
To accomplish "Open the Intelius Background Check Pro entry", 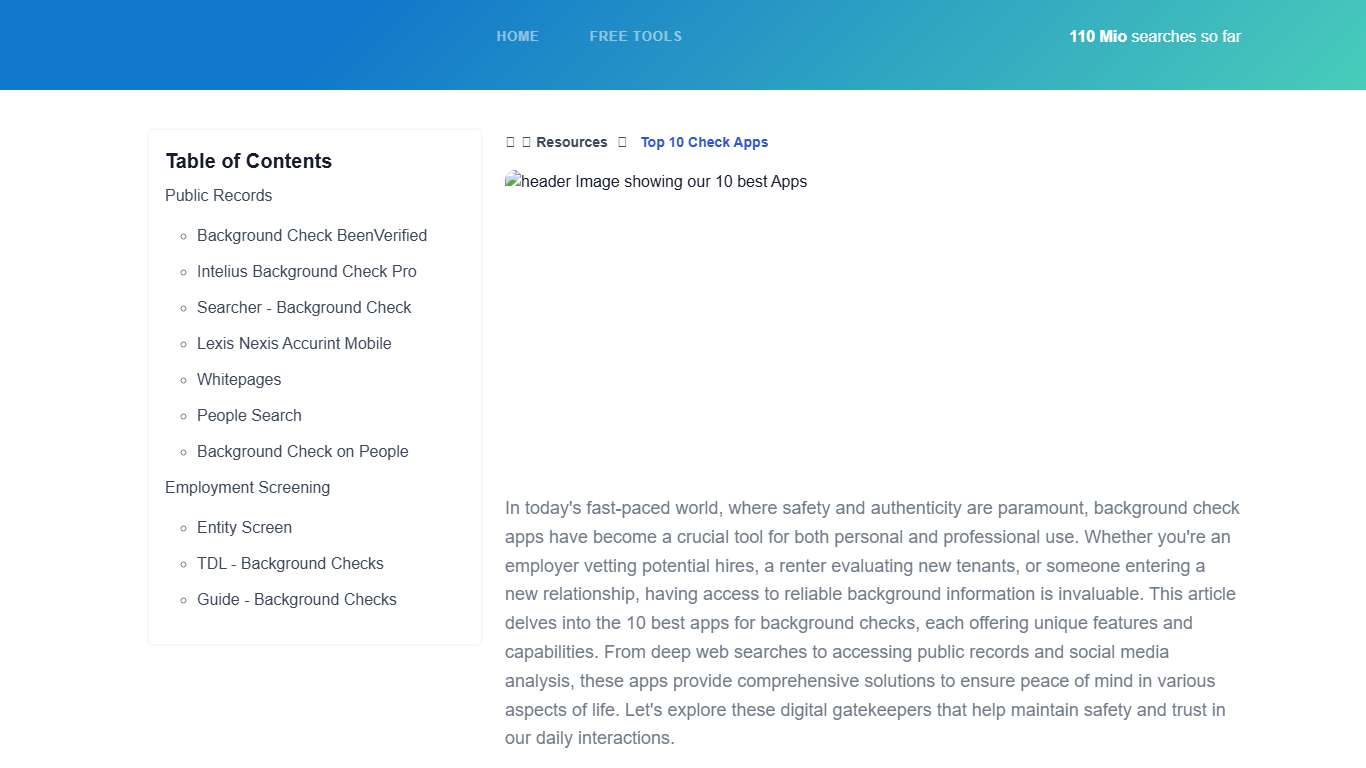I will 307,271.
